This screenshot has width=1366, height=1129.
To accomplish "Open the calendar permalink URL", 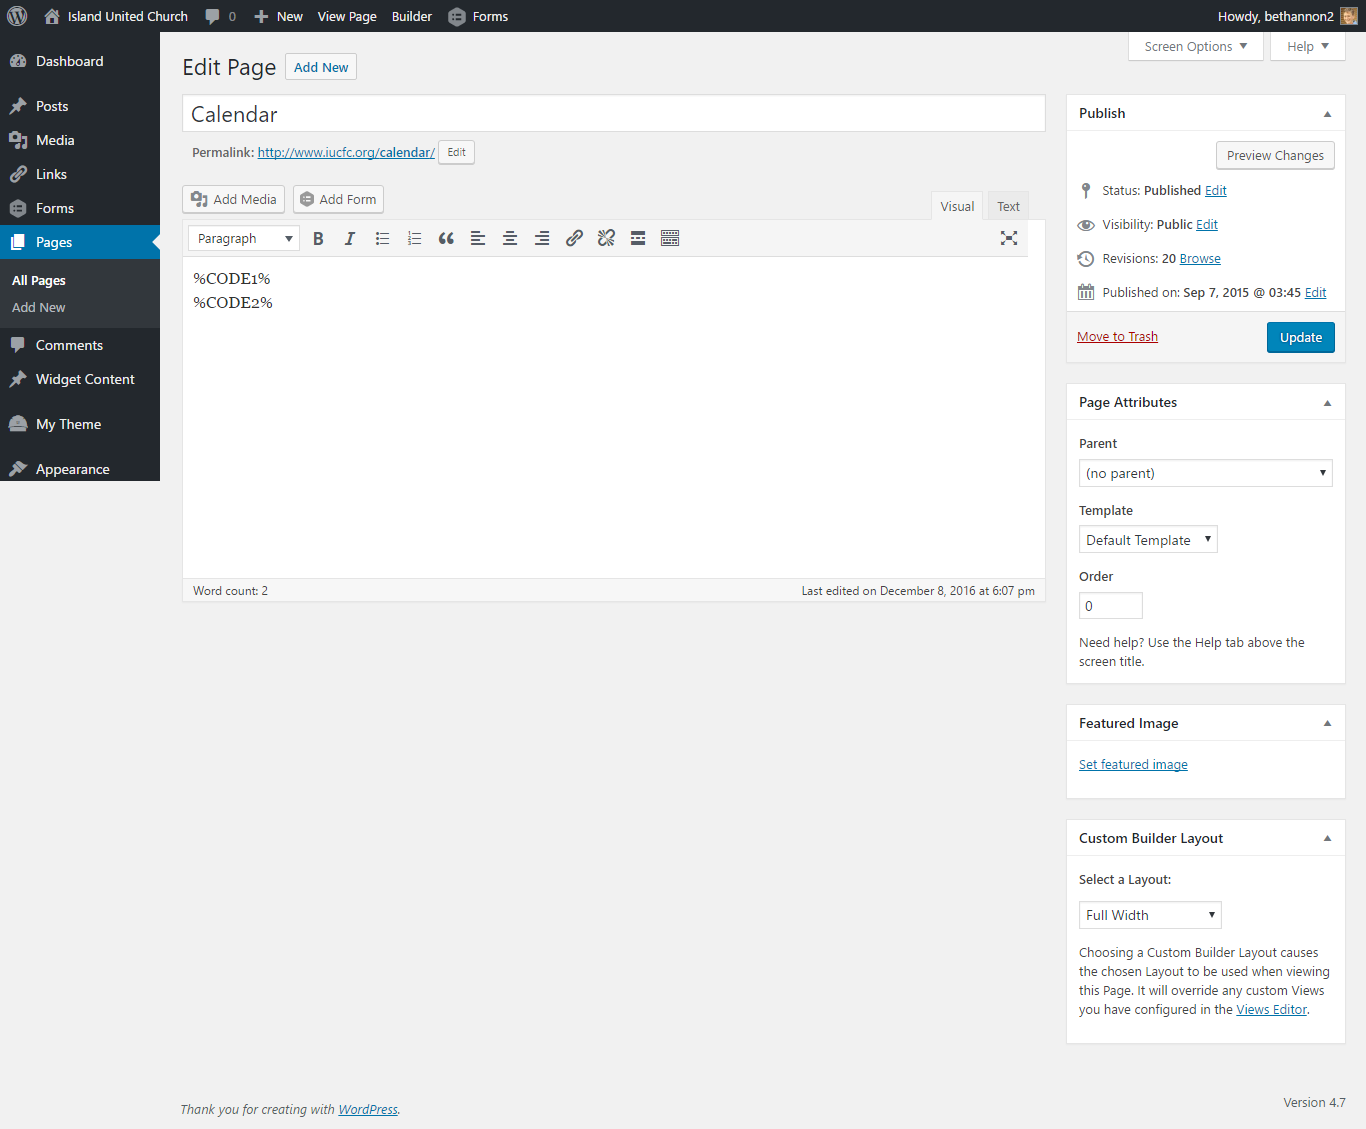I will click(x=346, y=152).
